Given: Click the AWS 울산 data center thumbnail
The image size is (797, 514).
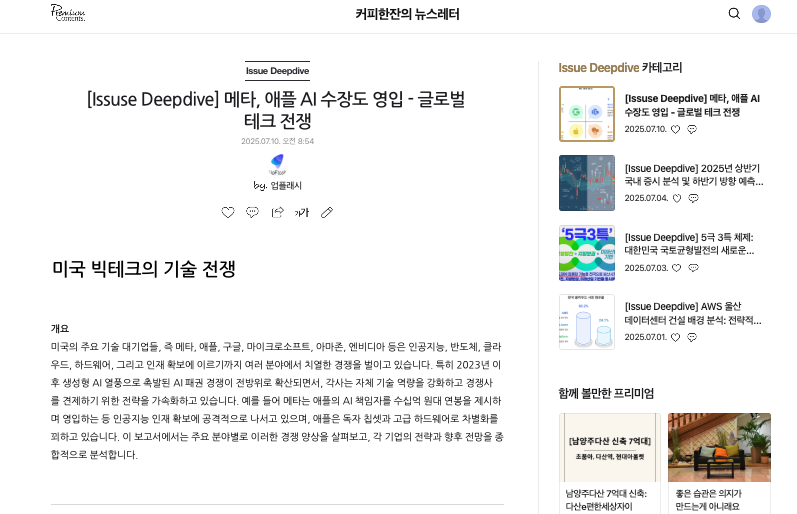Looking at the screenshot, I should pos(587,322).
